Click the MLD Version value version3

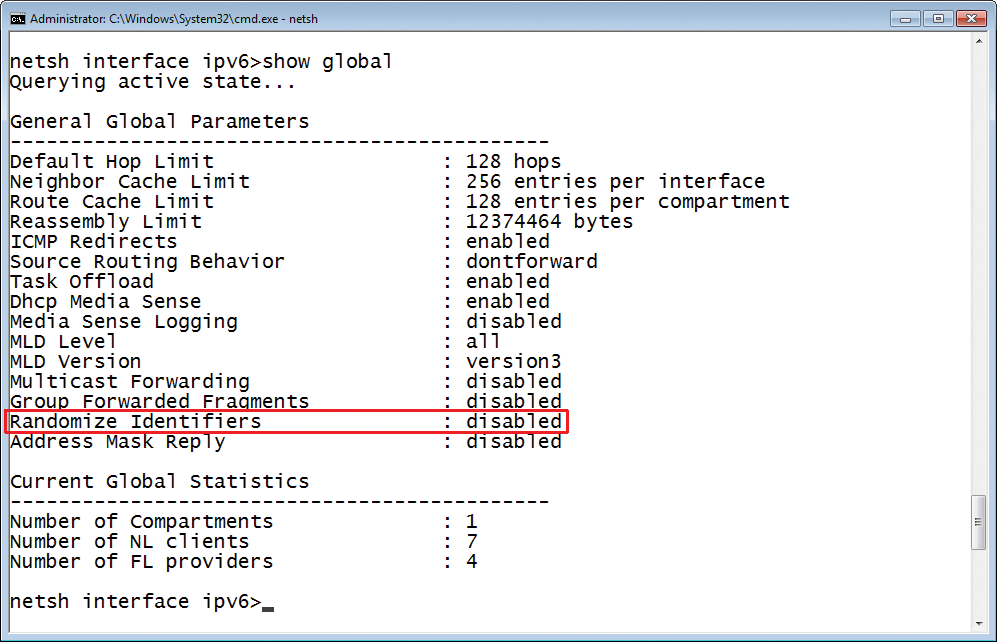(513, 361)
